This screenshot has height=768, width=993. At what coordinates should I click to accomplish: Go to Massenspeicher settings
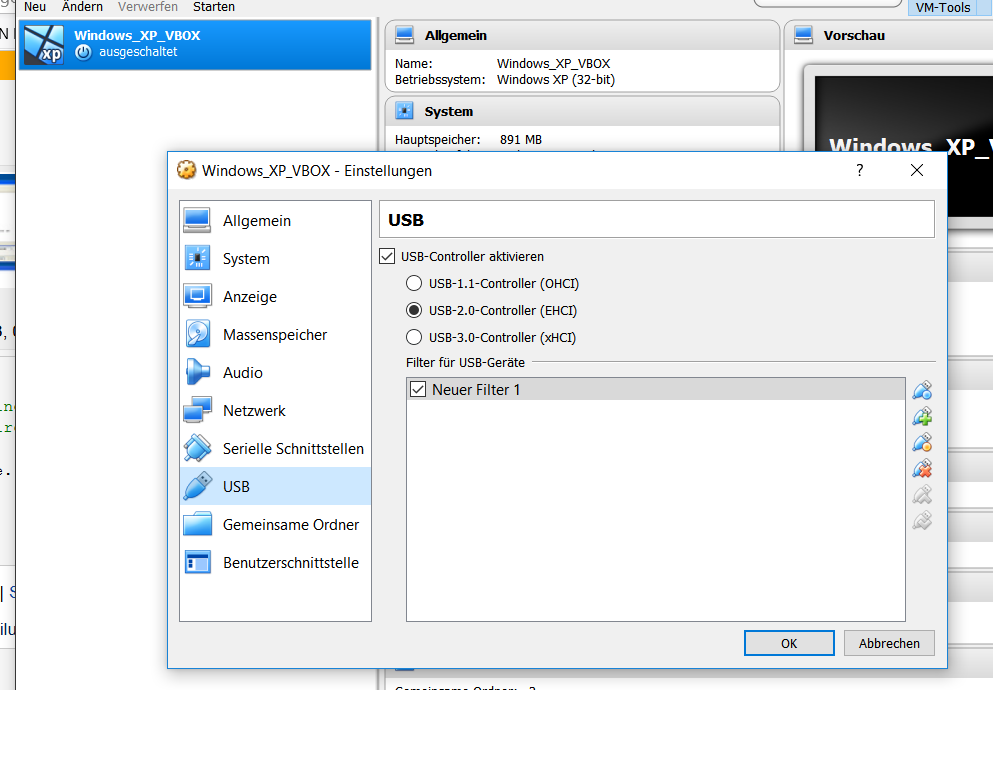tap(275, 334)
